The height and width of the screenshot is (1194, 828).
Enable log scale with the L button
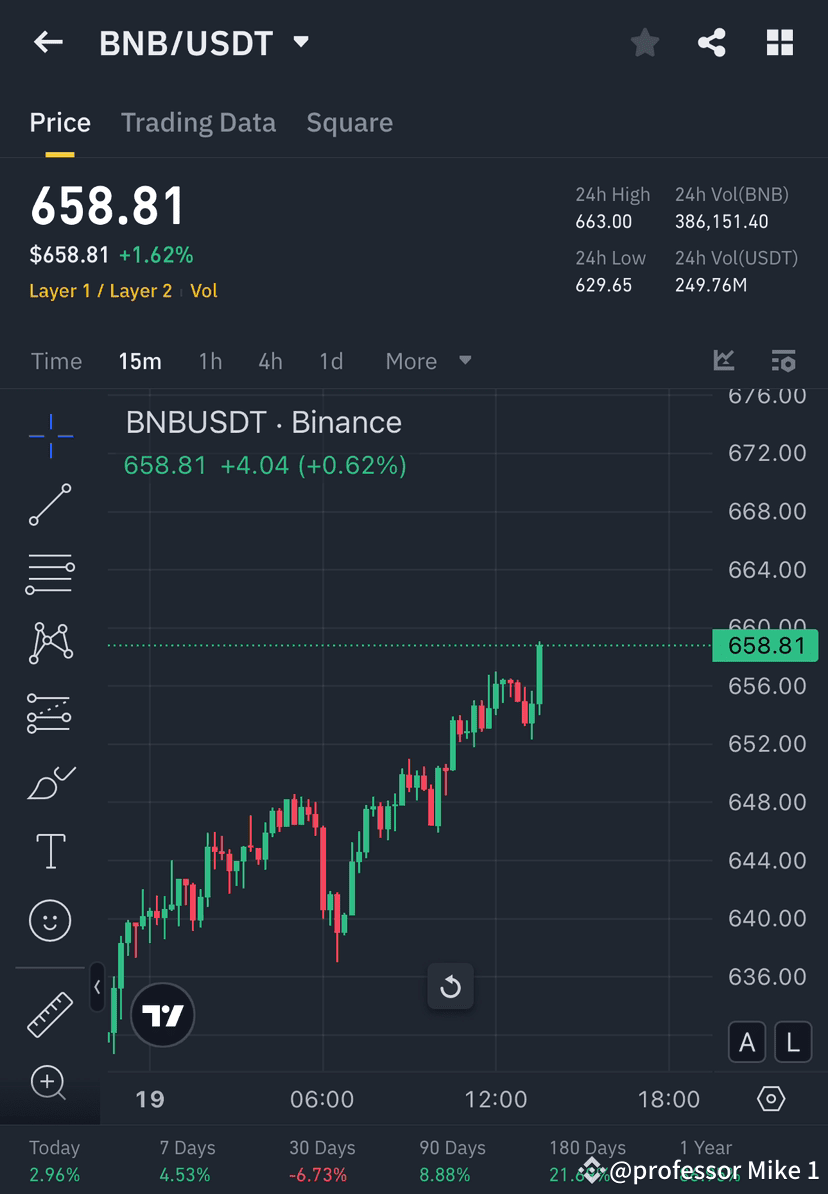point(793,1042)
